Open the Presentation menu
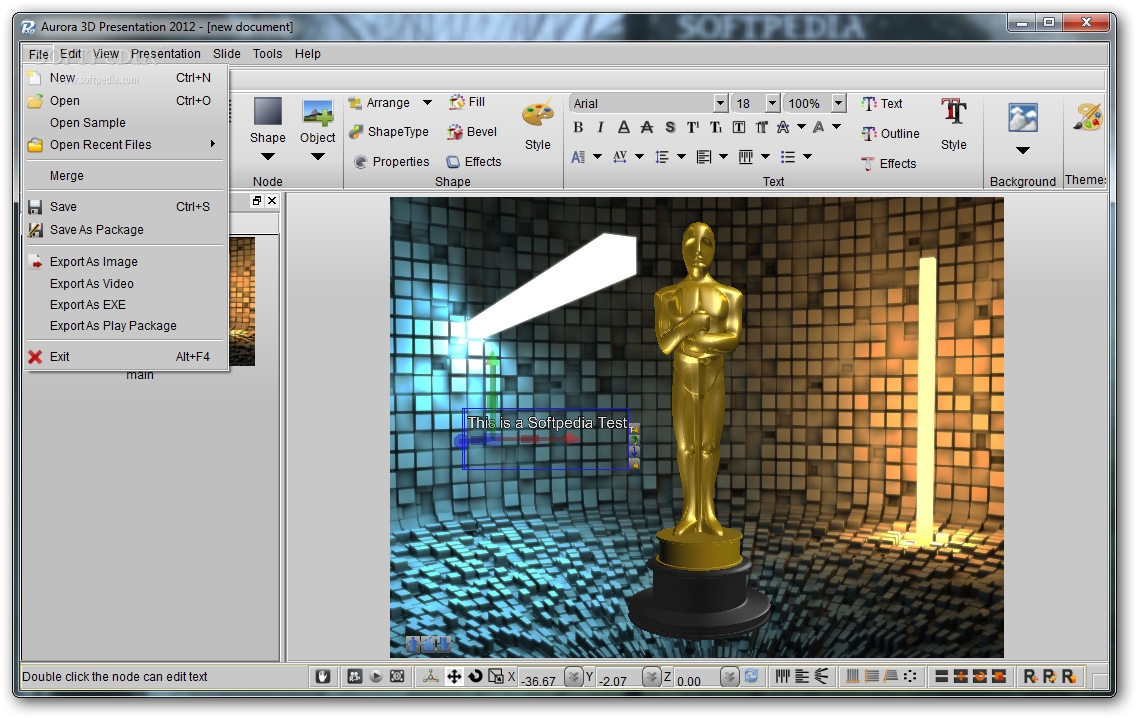The height and width of the screenshot is (718, 1137). 165,54
